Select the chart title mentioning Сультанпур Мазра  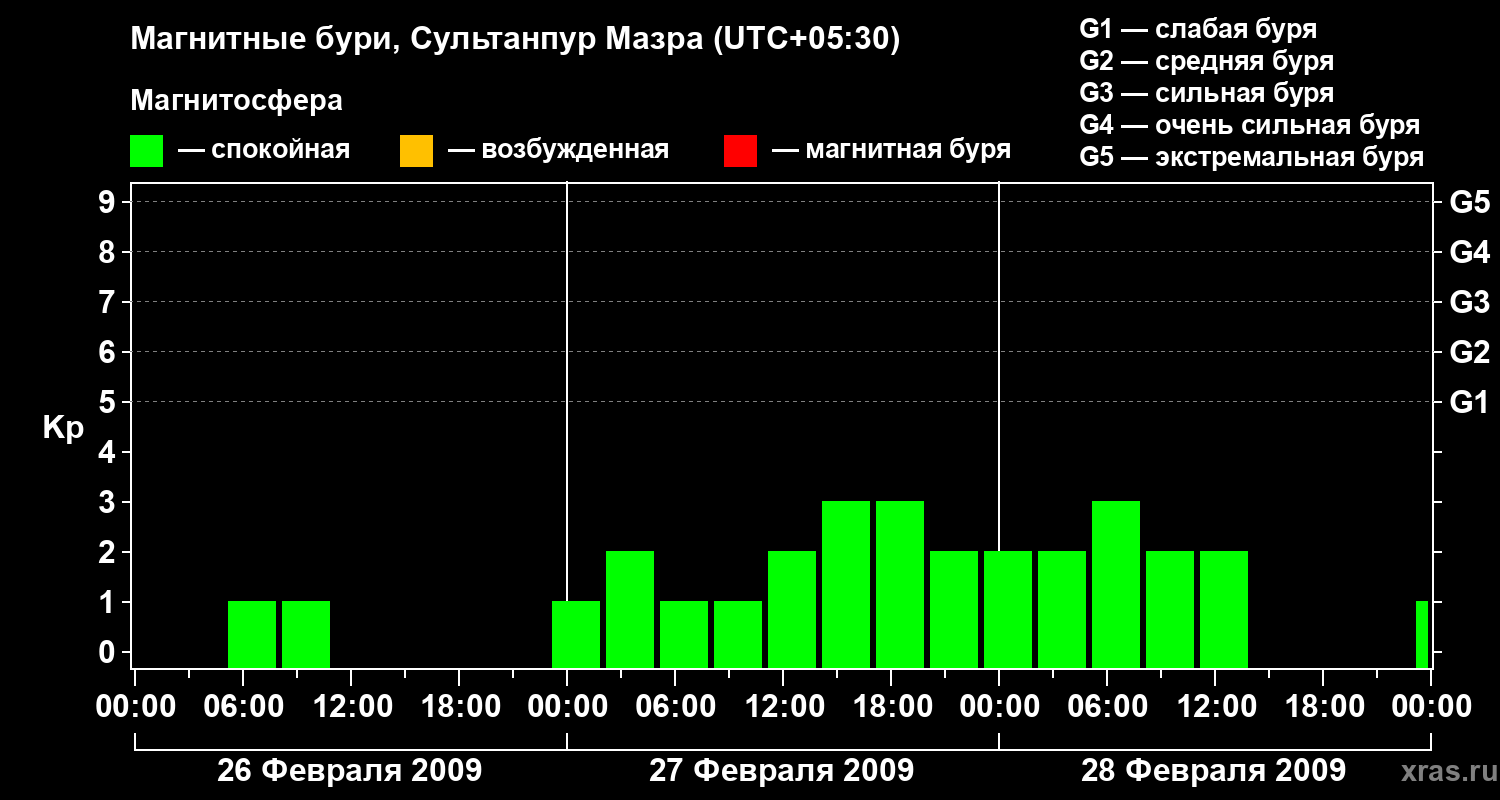[x=515, y=40]
